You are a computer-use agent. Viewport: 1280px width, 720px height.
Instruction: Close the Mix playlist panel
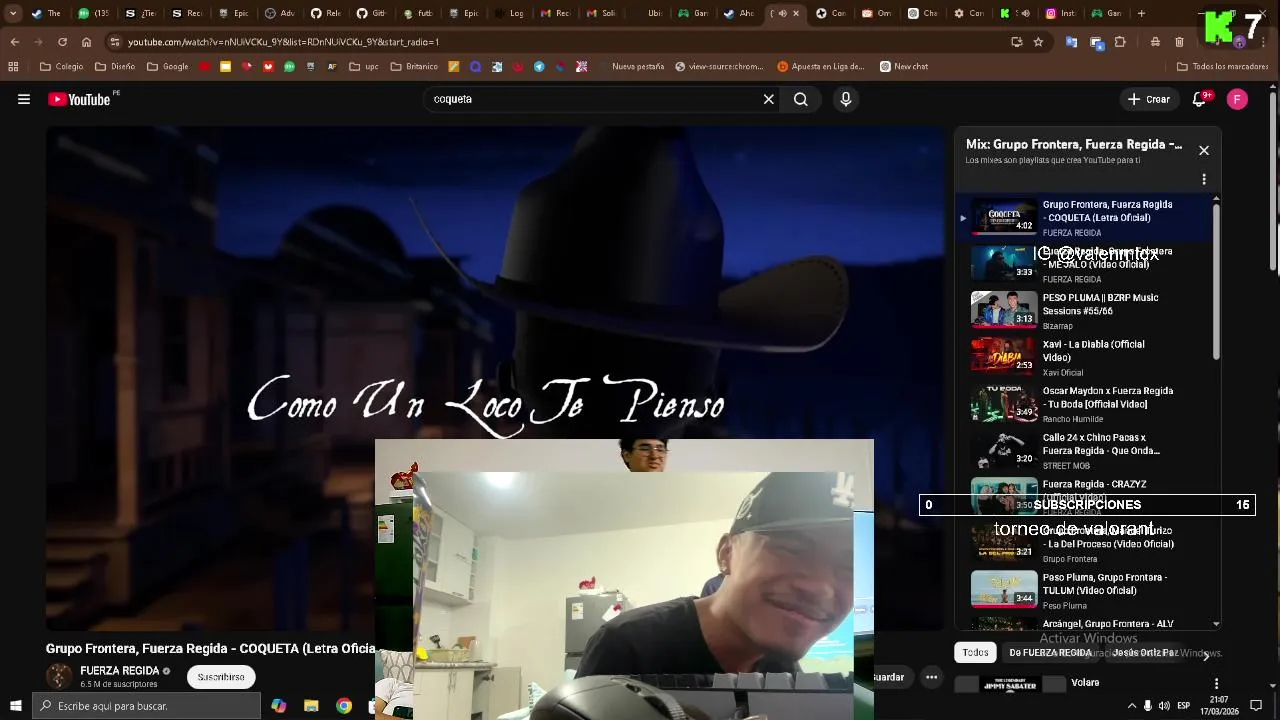1204,150
